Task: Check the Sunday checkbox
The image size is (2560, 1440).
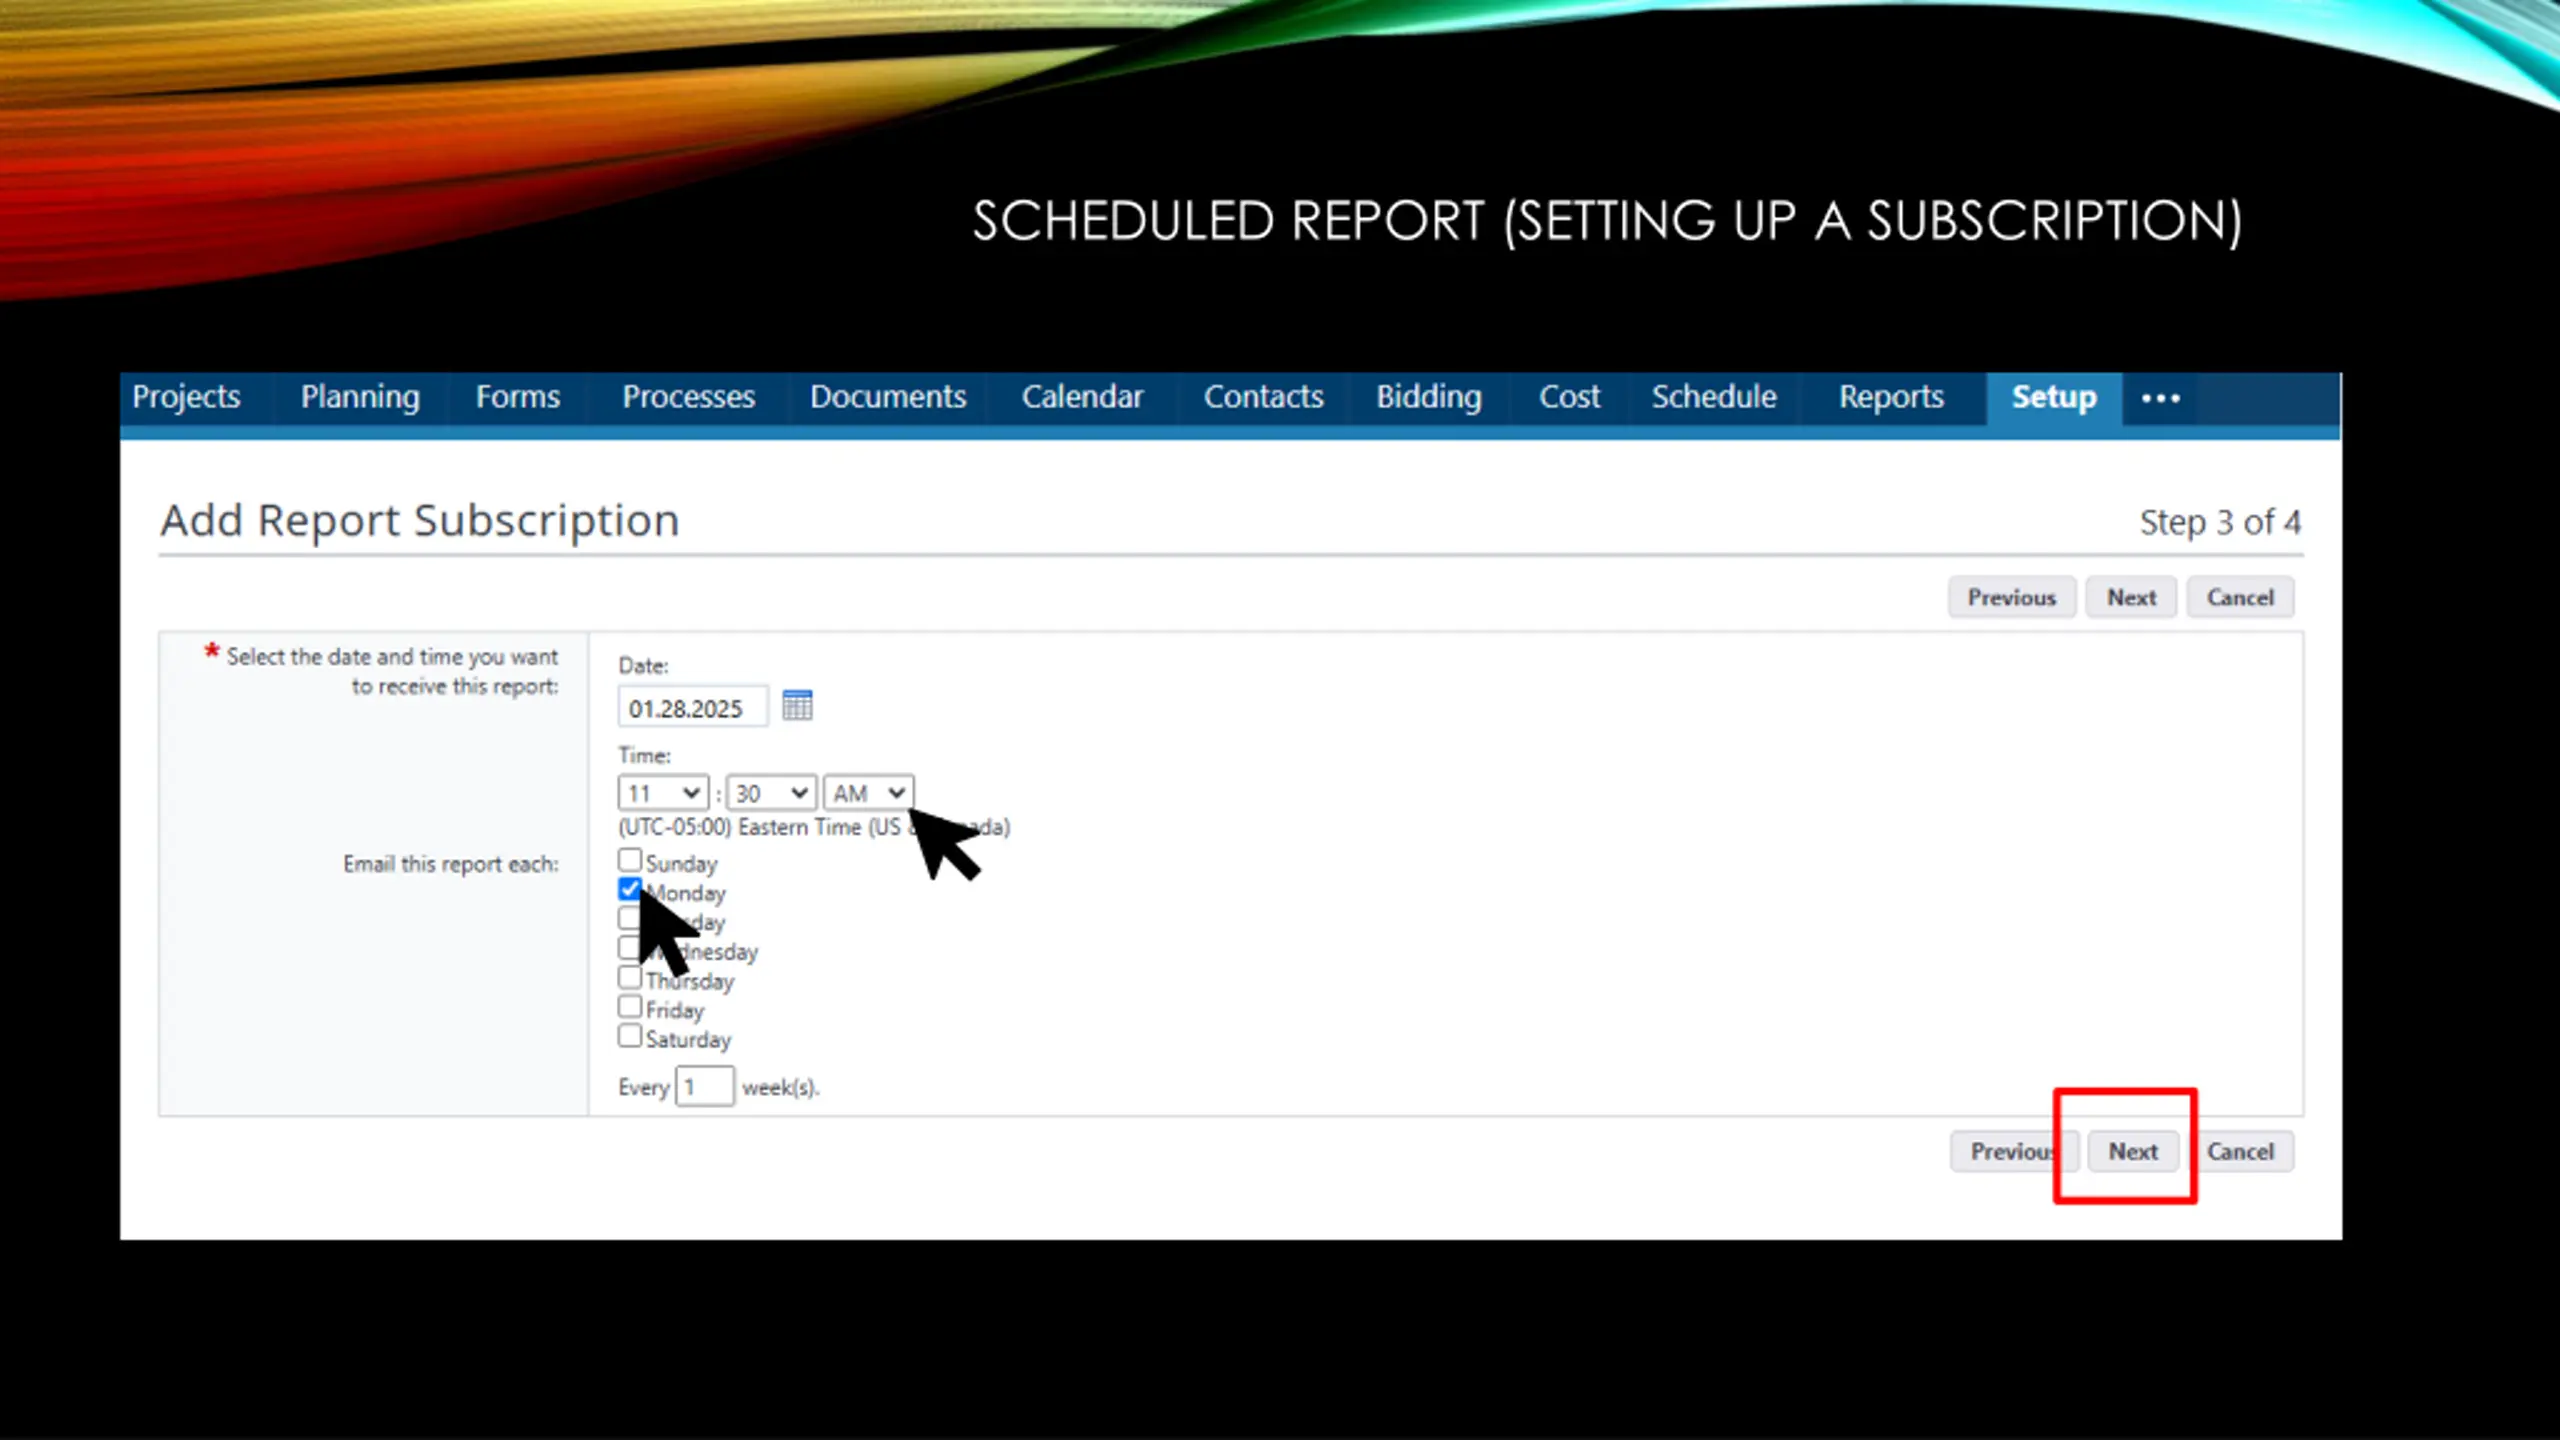Action: (629, 860)
